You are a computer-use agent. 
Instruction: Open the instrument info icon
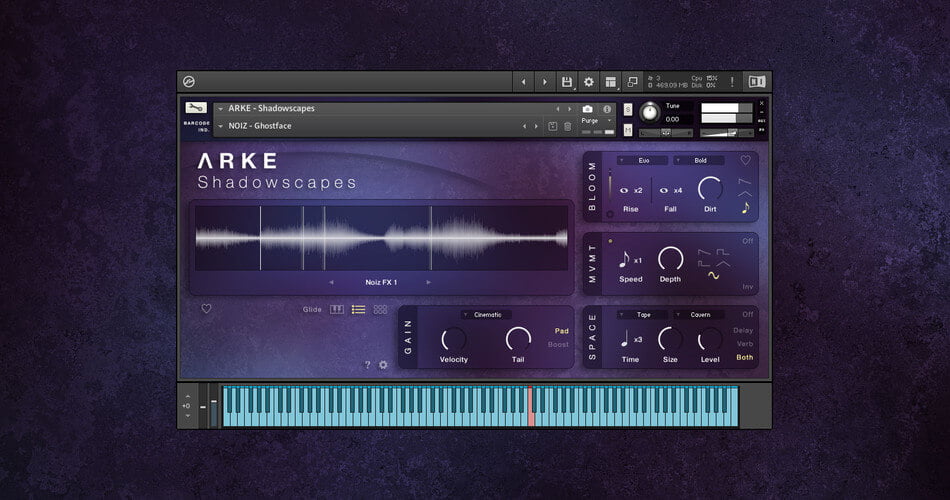[x=606, y=109]
